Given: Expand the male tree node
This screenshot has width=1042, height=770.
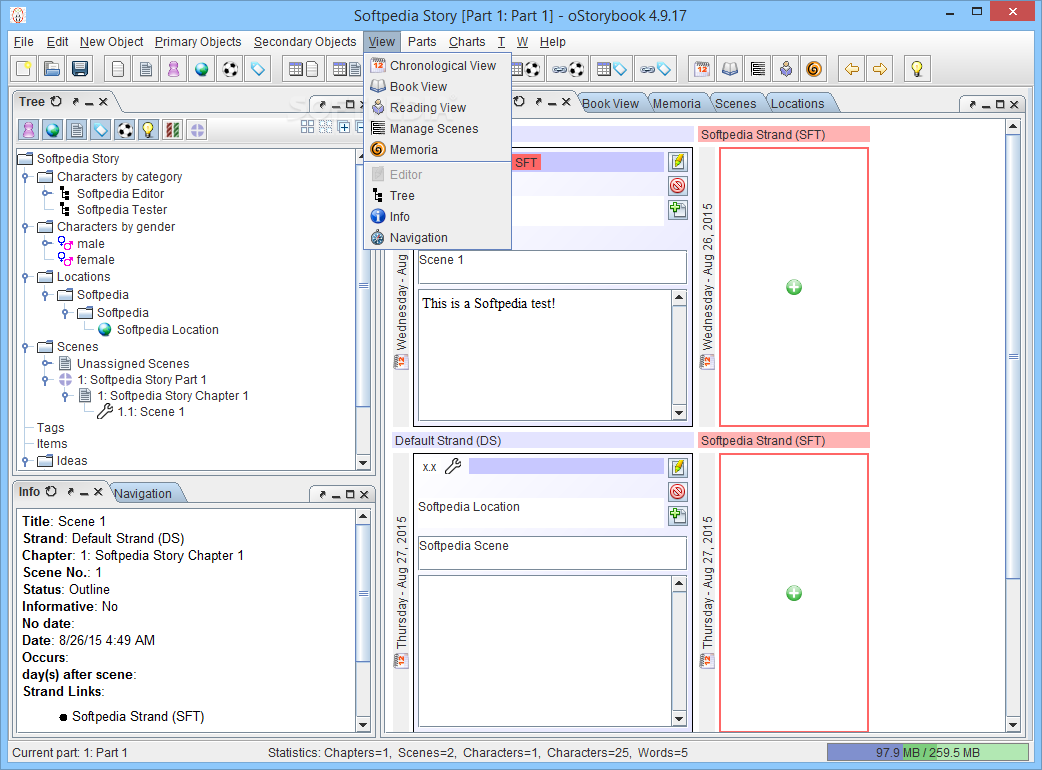Looking at the screenshot, I should [x=46, y=243].
